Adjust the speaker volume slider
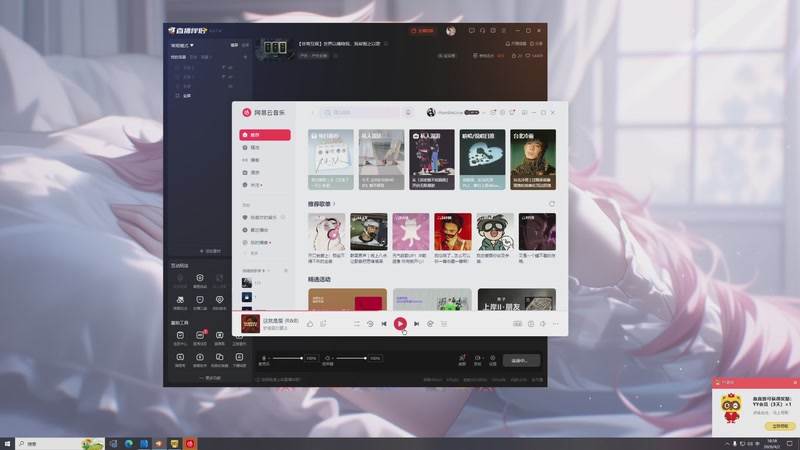The width and height of the screenshot is (800, 450). [352, 358]
